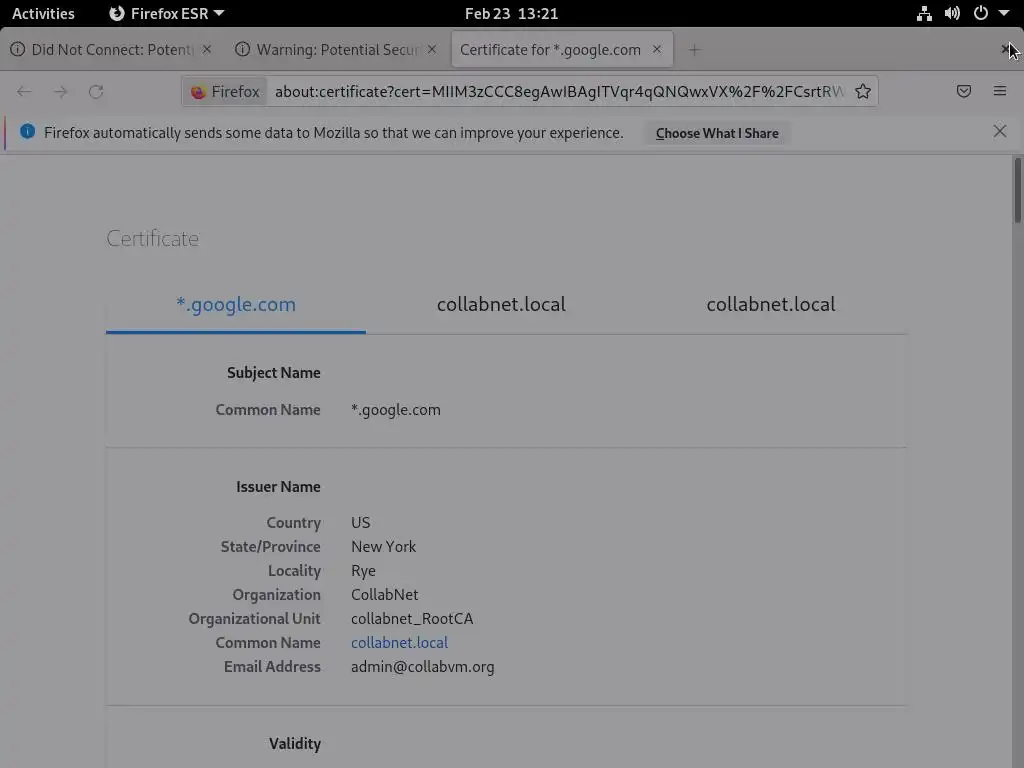The width and height of the screenshot is (1024, 768).
Task: Click the Email Address label
Action: (272, 667)
